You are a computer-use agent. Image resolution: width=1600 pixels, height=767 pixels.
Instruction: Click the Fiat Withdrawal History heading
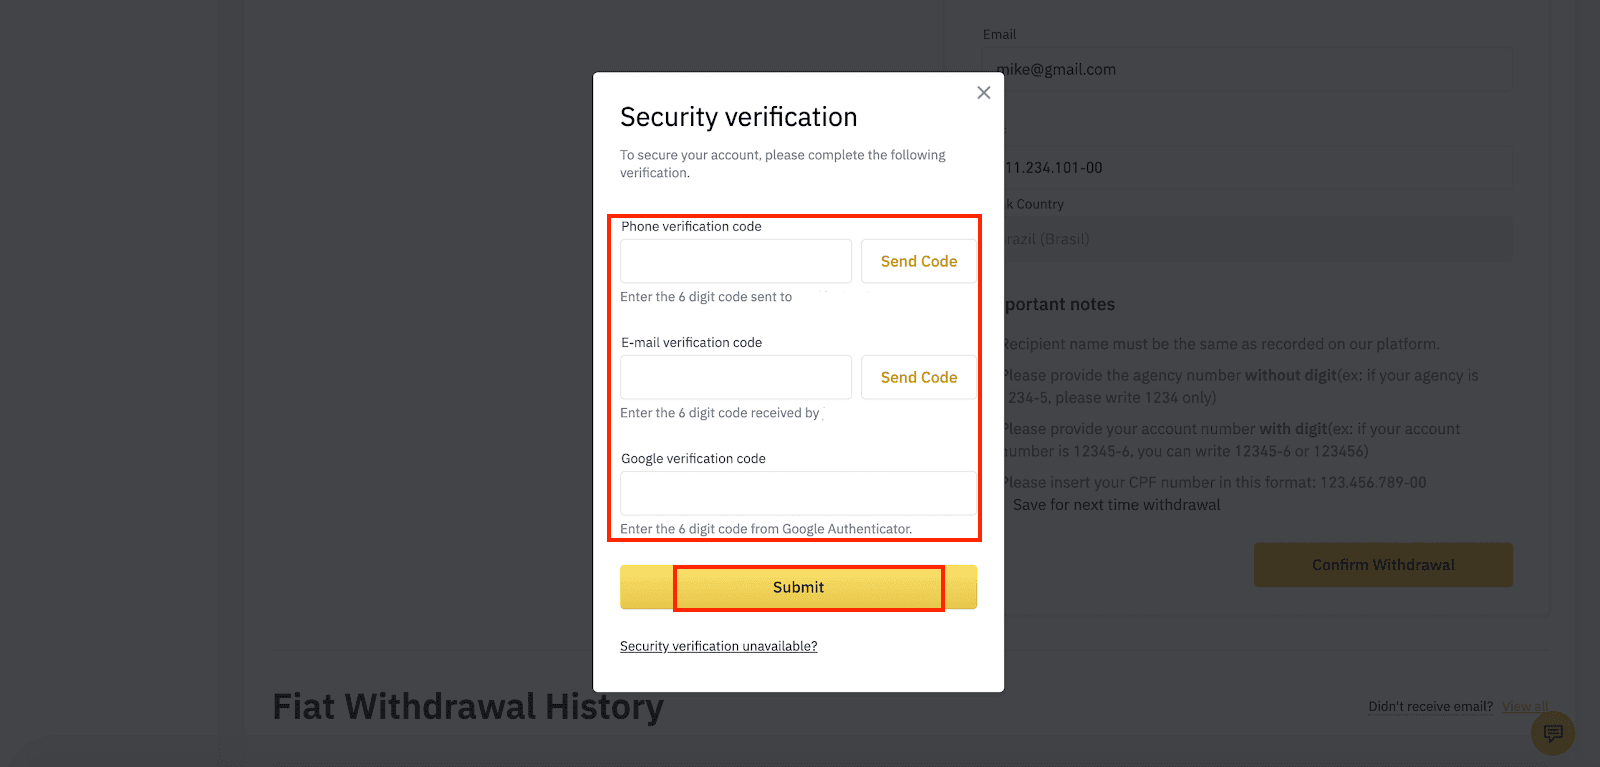(468, 706)
